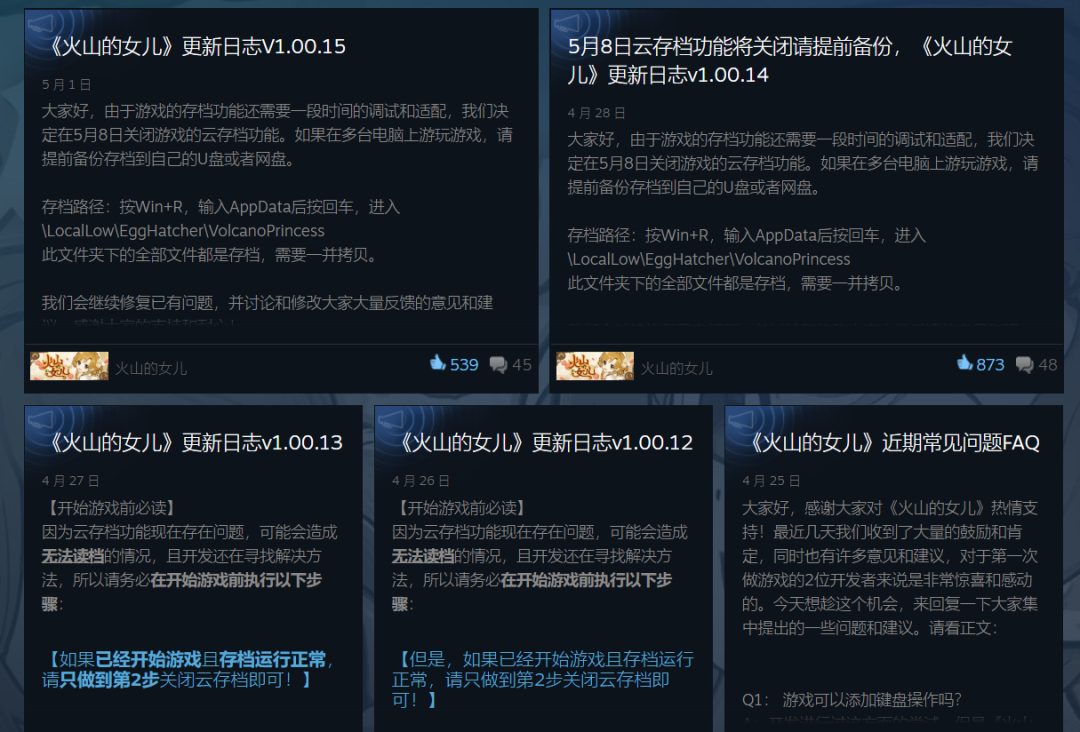Open the 《火山的女儿》近期常见问题FAQ title
Image resolution: width=1080 pixels, height=732 pixels.
[891, 442]
